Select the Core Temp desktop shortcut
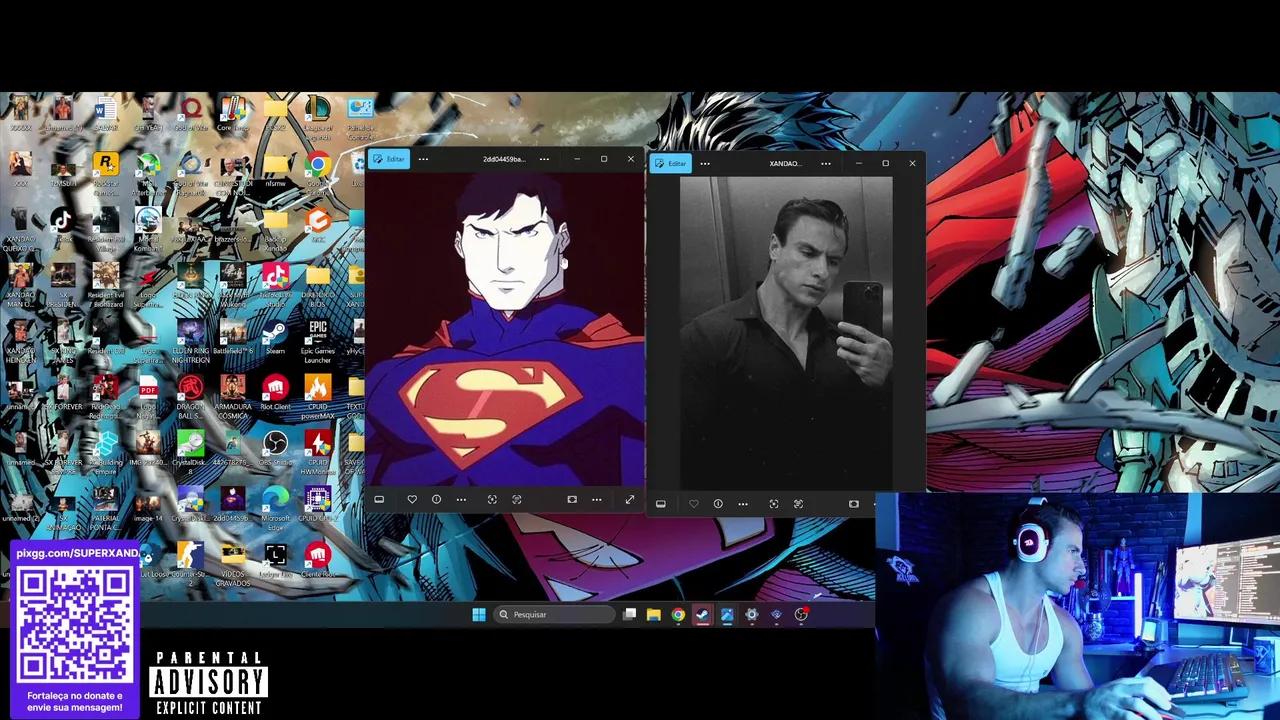Image resolution: width=1280 pixels, height=720 pixels. click(233, 114)
